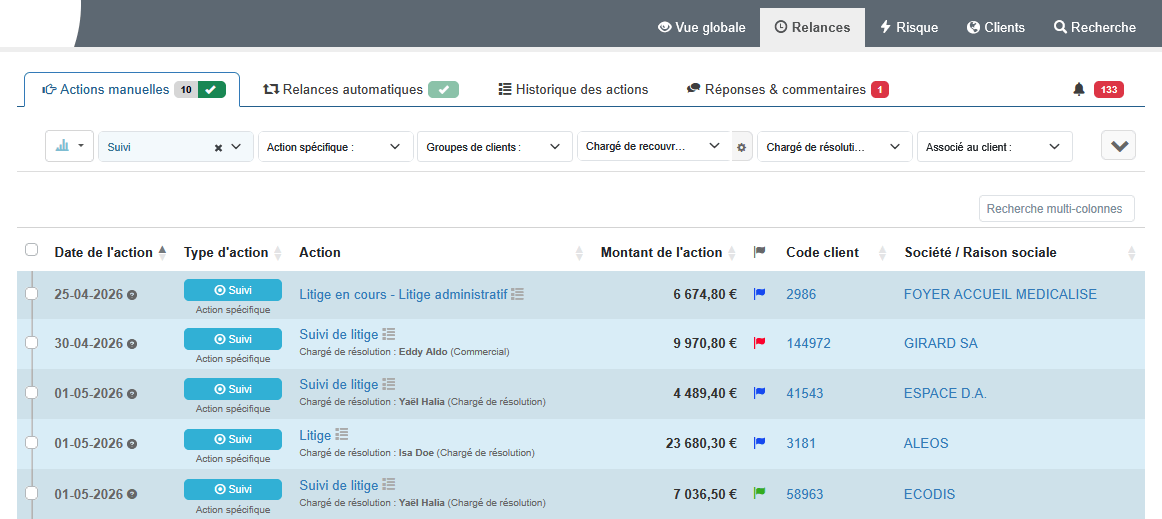Click the green flag for ECODIS
Viewport: 1162px width, 519px height.
[759, 493]
